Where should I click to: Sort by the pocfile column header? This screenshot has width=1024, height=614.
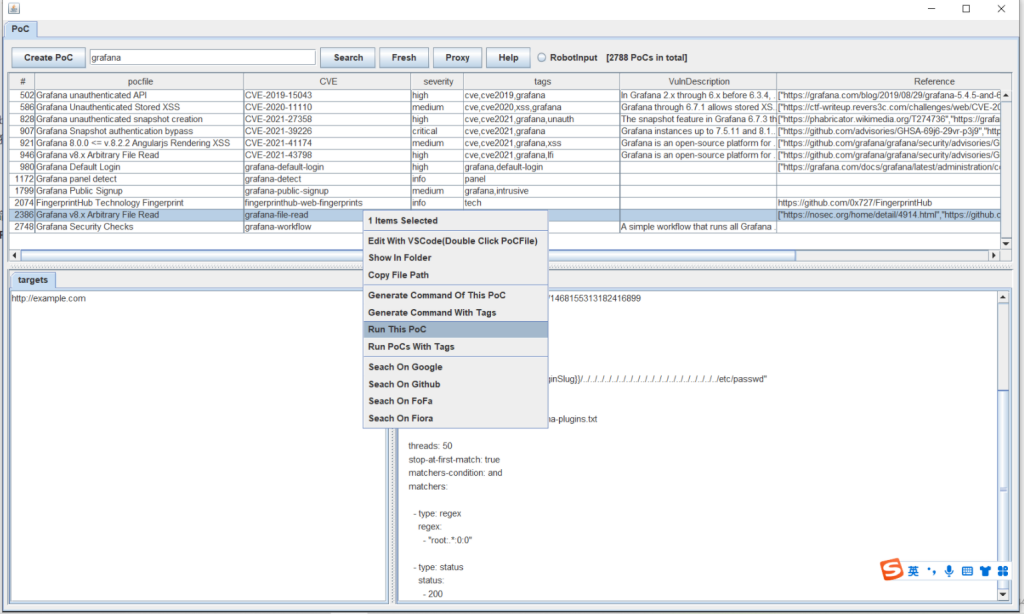(140, 81)
